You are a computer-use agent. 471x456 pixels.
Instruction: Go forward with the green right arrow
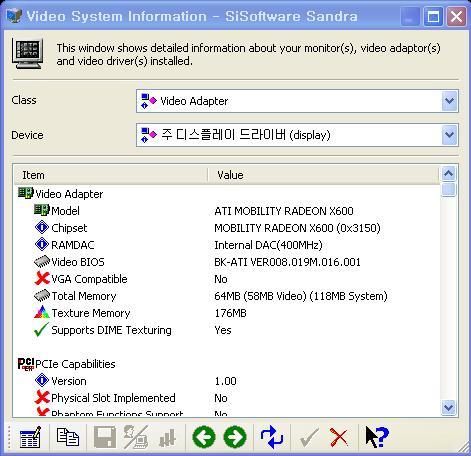(x=235, y=437)
